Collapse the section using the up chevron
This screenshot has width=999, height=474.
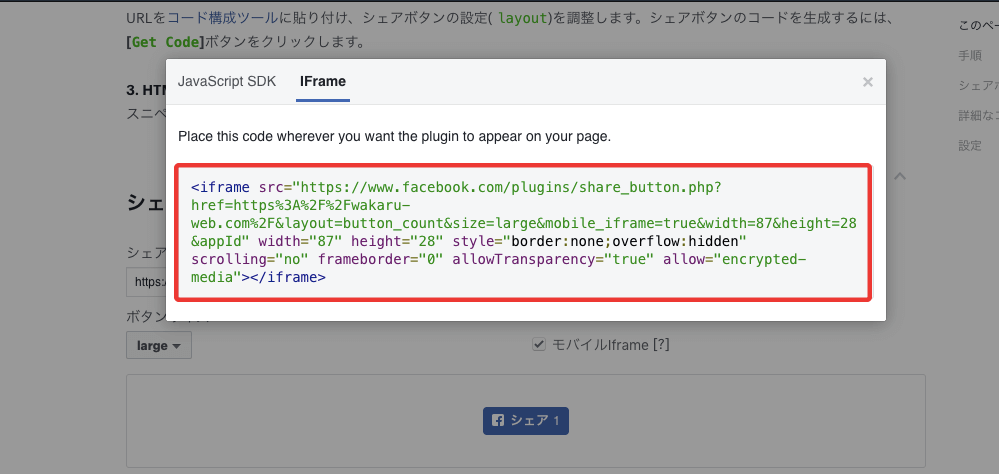coord(899,177)
